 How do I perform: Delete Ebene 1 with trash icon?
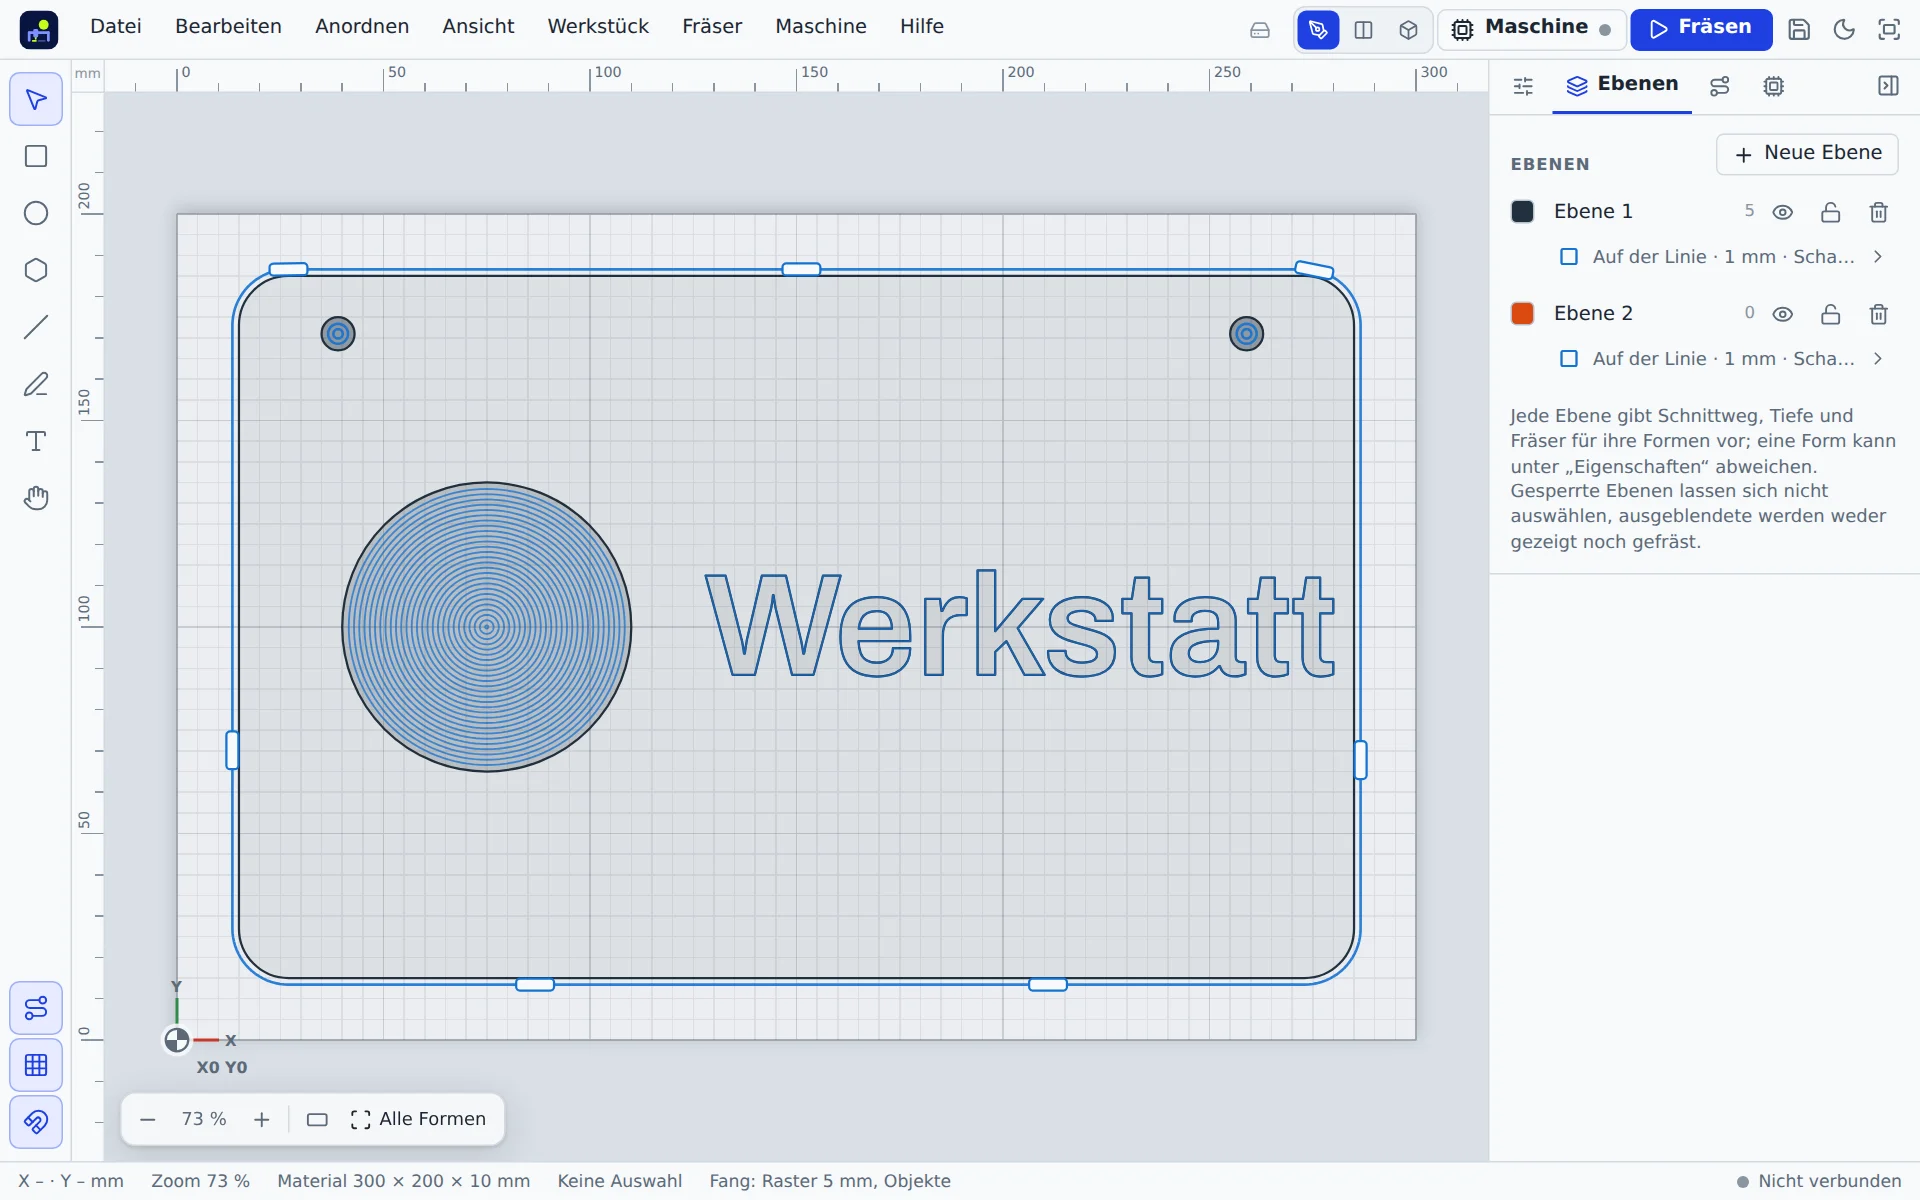pyautogui.click(x=1878, y=212)
